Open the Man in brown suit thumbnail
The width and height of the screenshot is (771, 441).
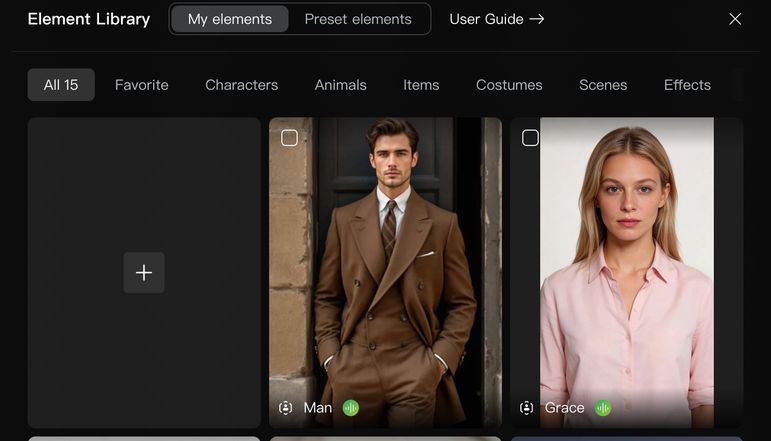[x=385, y=260]
